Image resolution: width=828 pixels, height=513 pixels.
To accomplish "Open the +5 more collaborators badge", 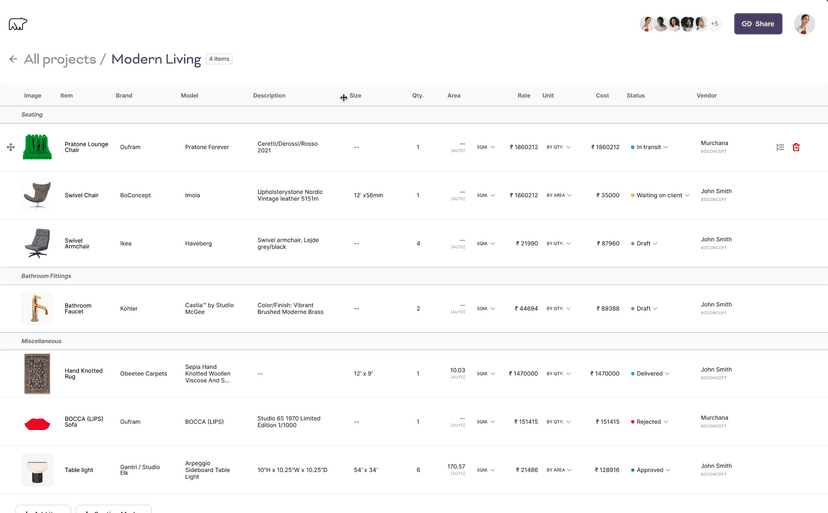I will 714,24.
